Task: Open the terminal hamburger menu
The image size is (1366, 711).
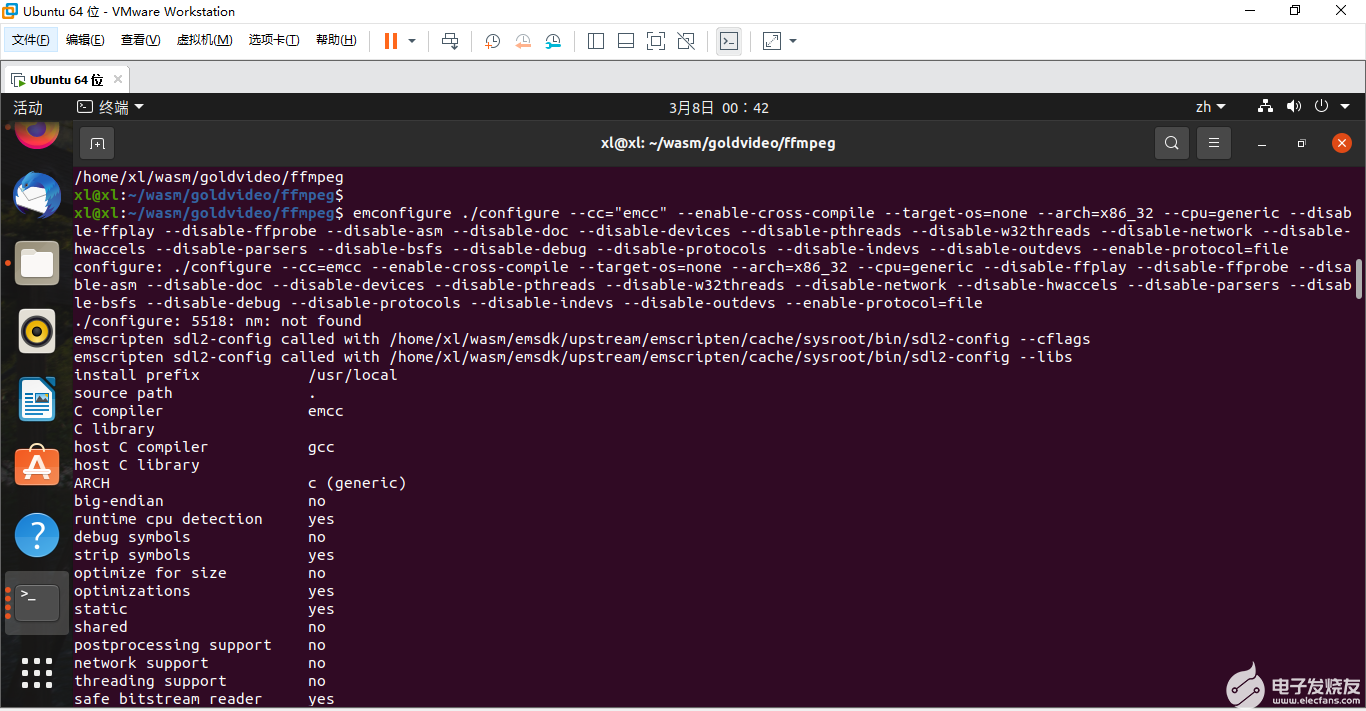Action: [1214, 143]
